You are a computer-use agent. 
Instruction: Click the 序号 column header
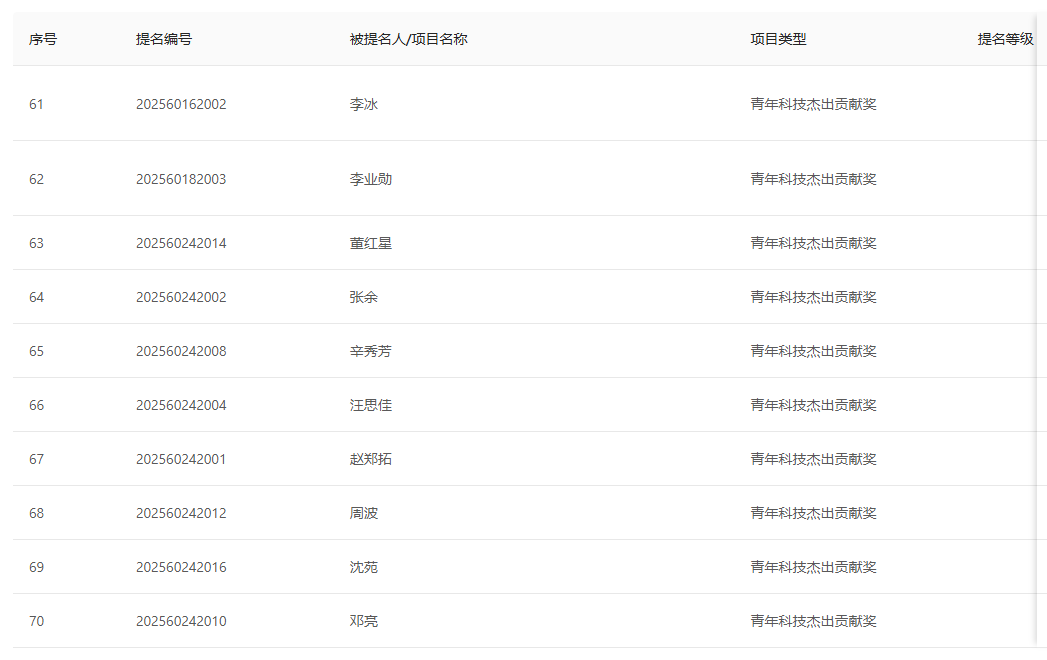(x=43, y=39)
